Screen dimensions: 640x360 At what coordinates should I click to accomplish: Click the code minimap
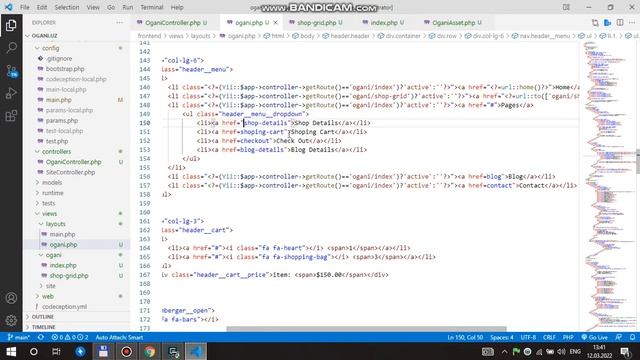[608, 186]
